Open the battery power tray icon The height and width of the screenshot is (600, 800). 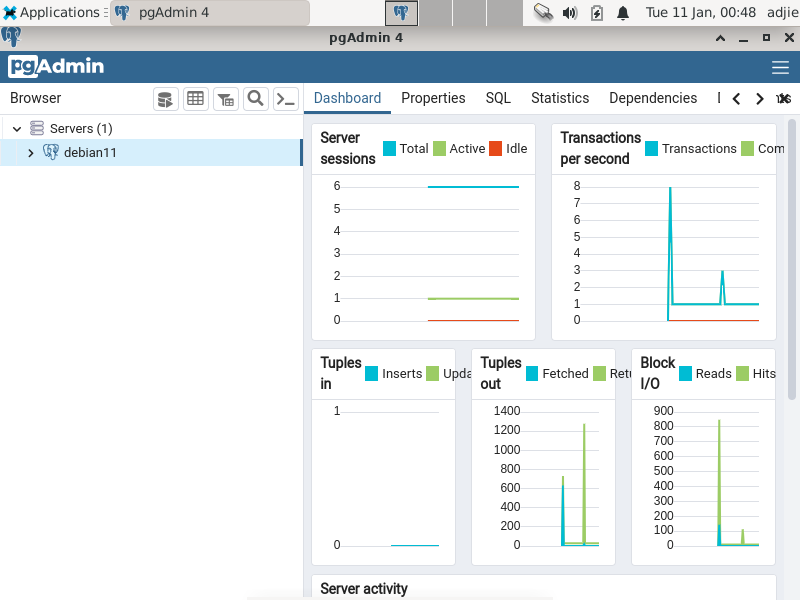tap(596, 12)
